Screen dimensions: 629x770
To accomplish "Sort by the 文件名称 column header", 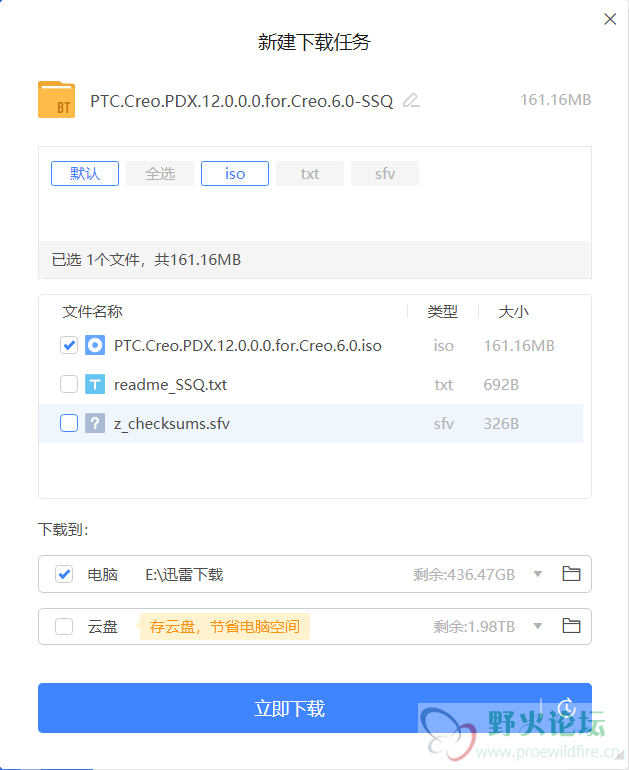I will click(x=92, y=311).
